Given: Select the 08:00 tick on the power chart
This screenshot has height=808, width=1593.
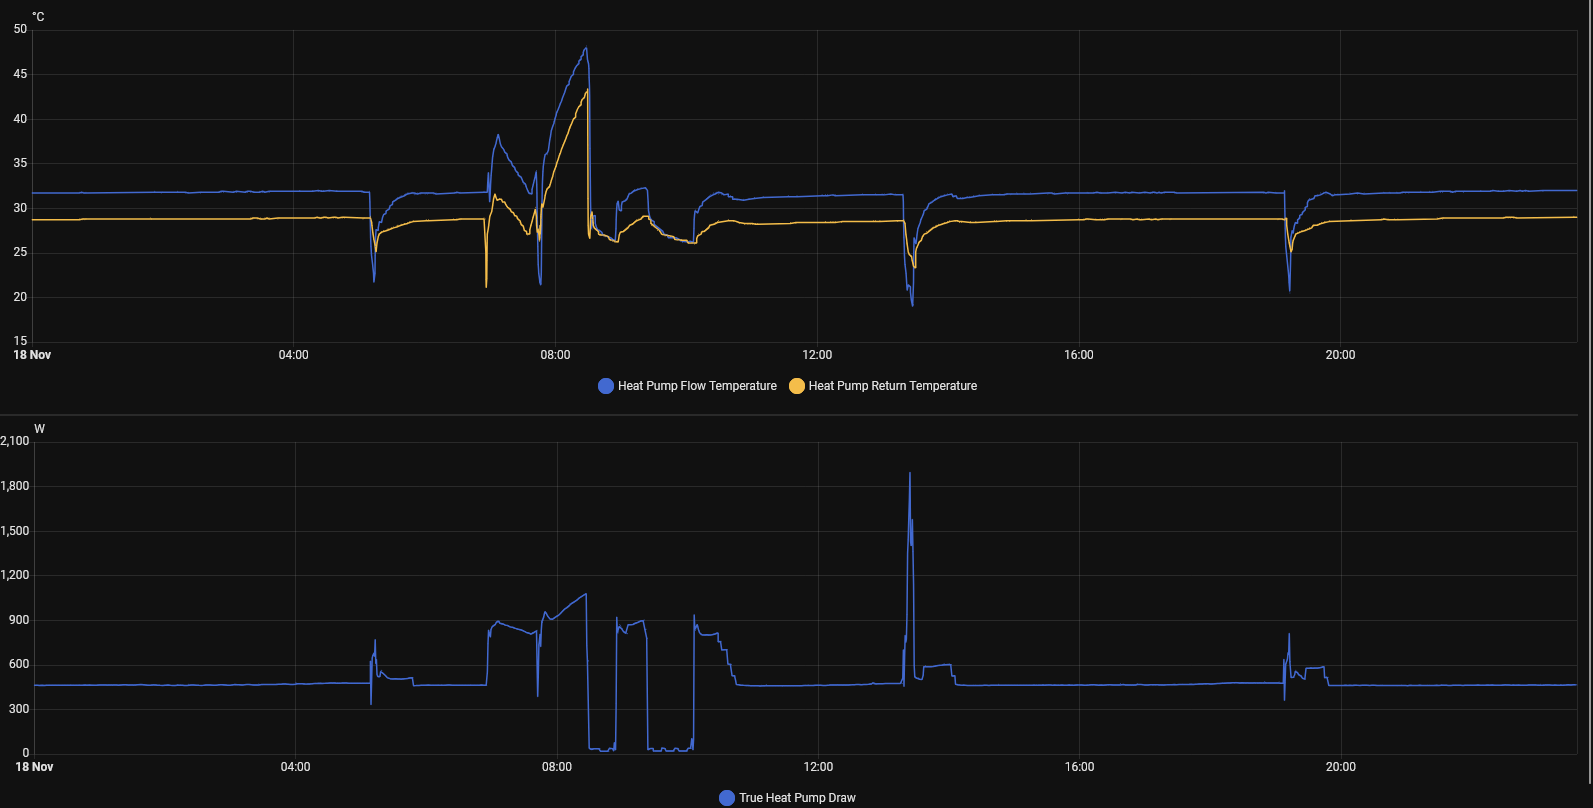Looking at the screenshot, I should pyautogui.click(x=557, y=767).
